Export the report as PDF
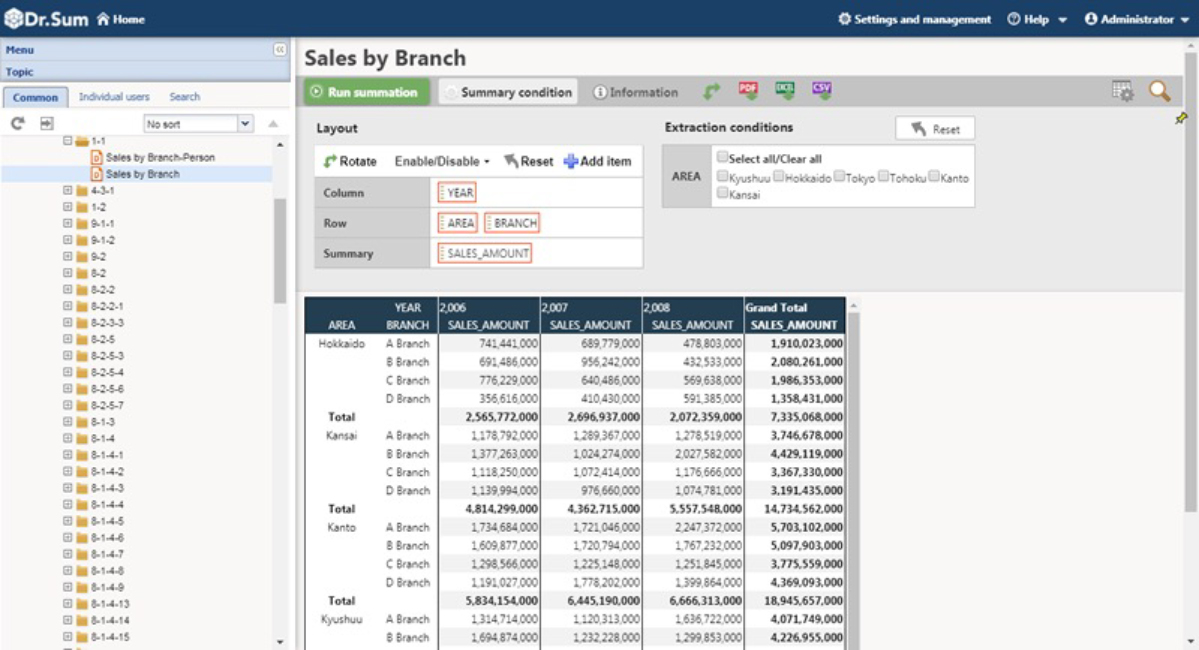This screenshot has height=650, width=1199. click(x=748, y=91)
